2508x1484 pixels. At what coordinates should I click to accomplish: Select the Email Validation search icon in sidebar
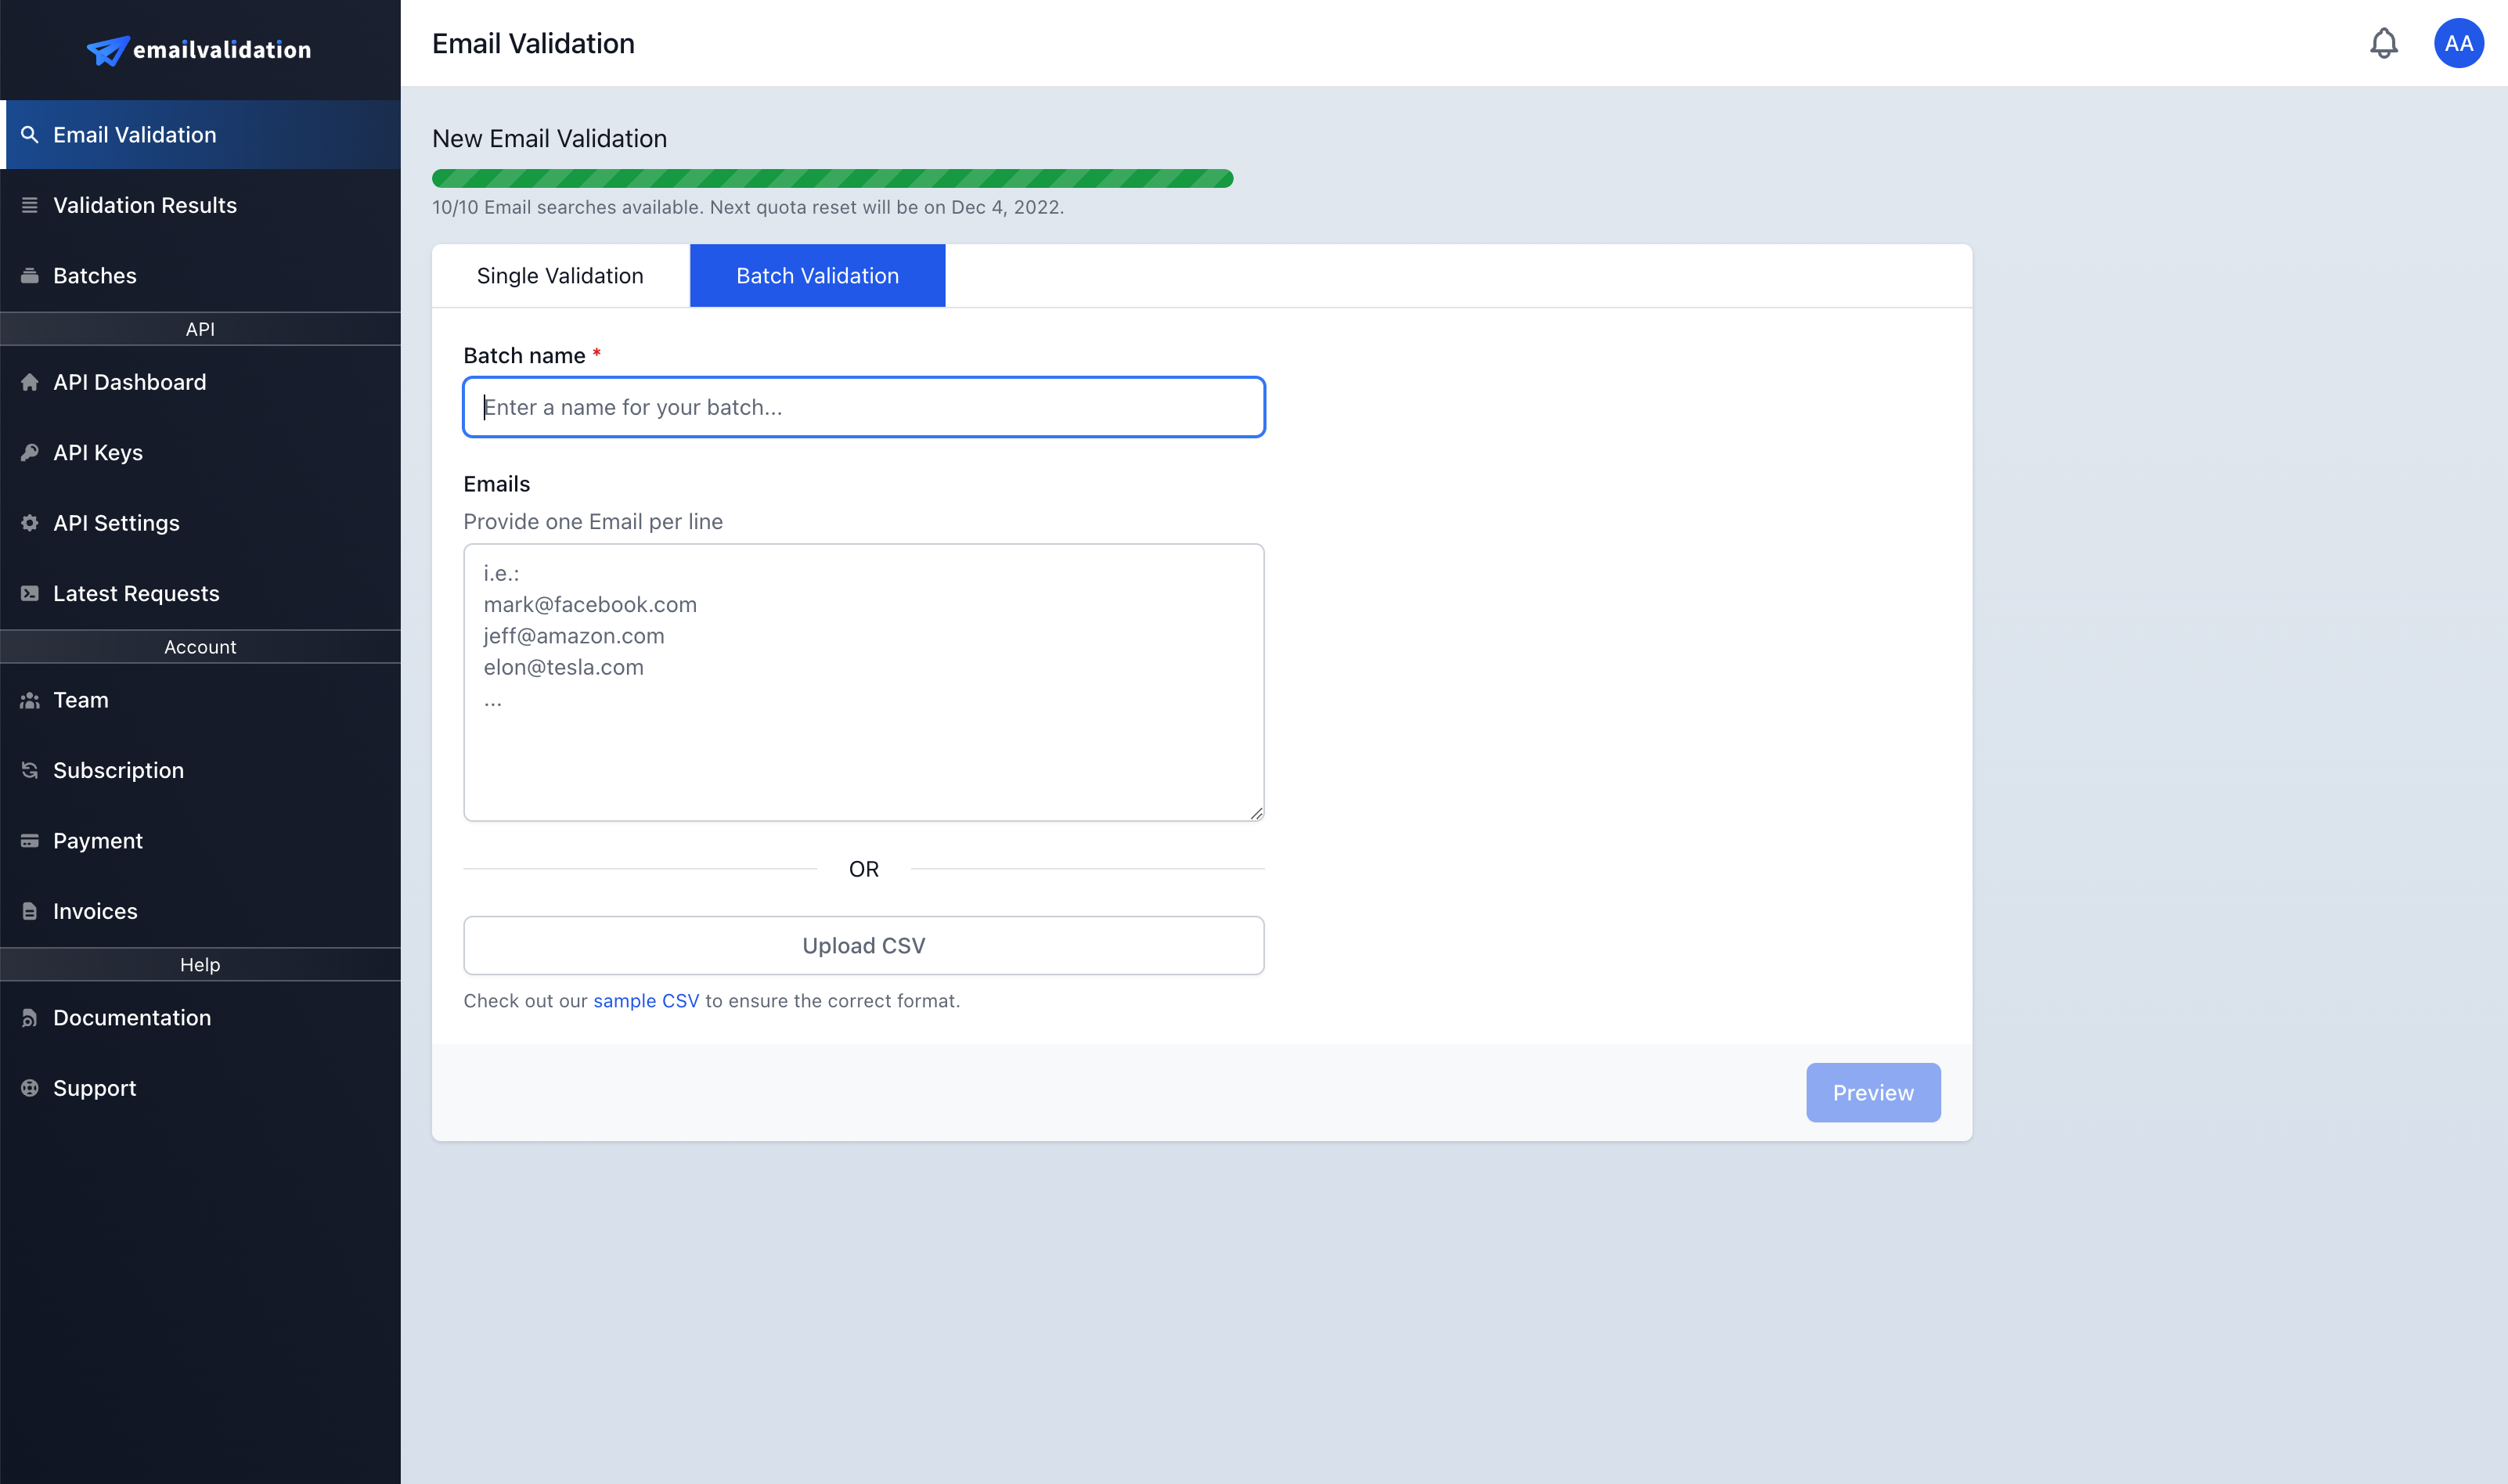click(30, 134)
